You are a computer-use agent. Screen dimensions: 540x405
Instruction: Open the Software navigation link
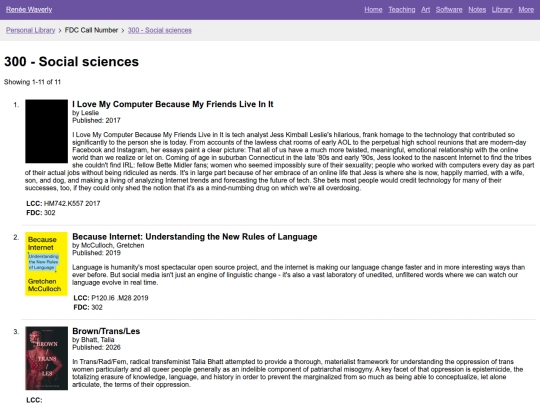coord(449,10)
